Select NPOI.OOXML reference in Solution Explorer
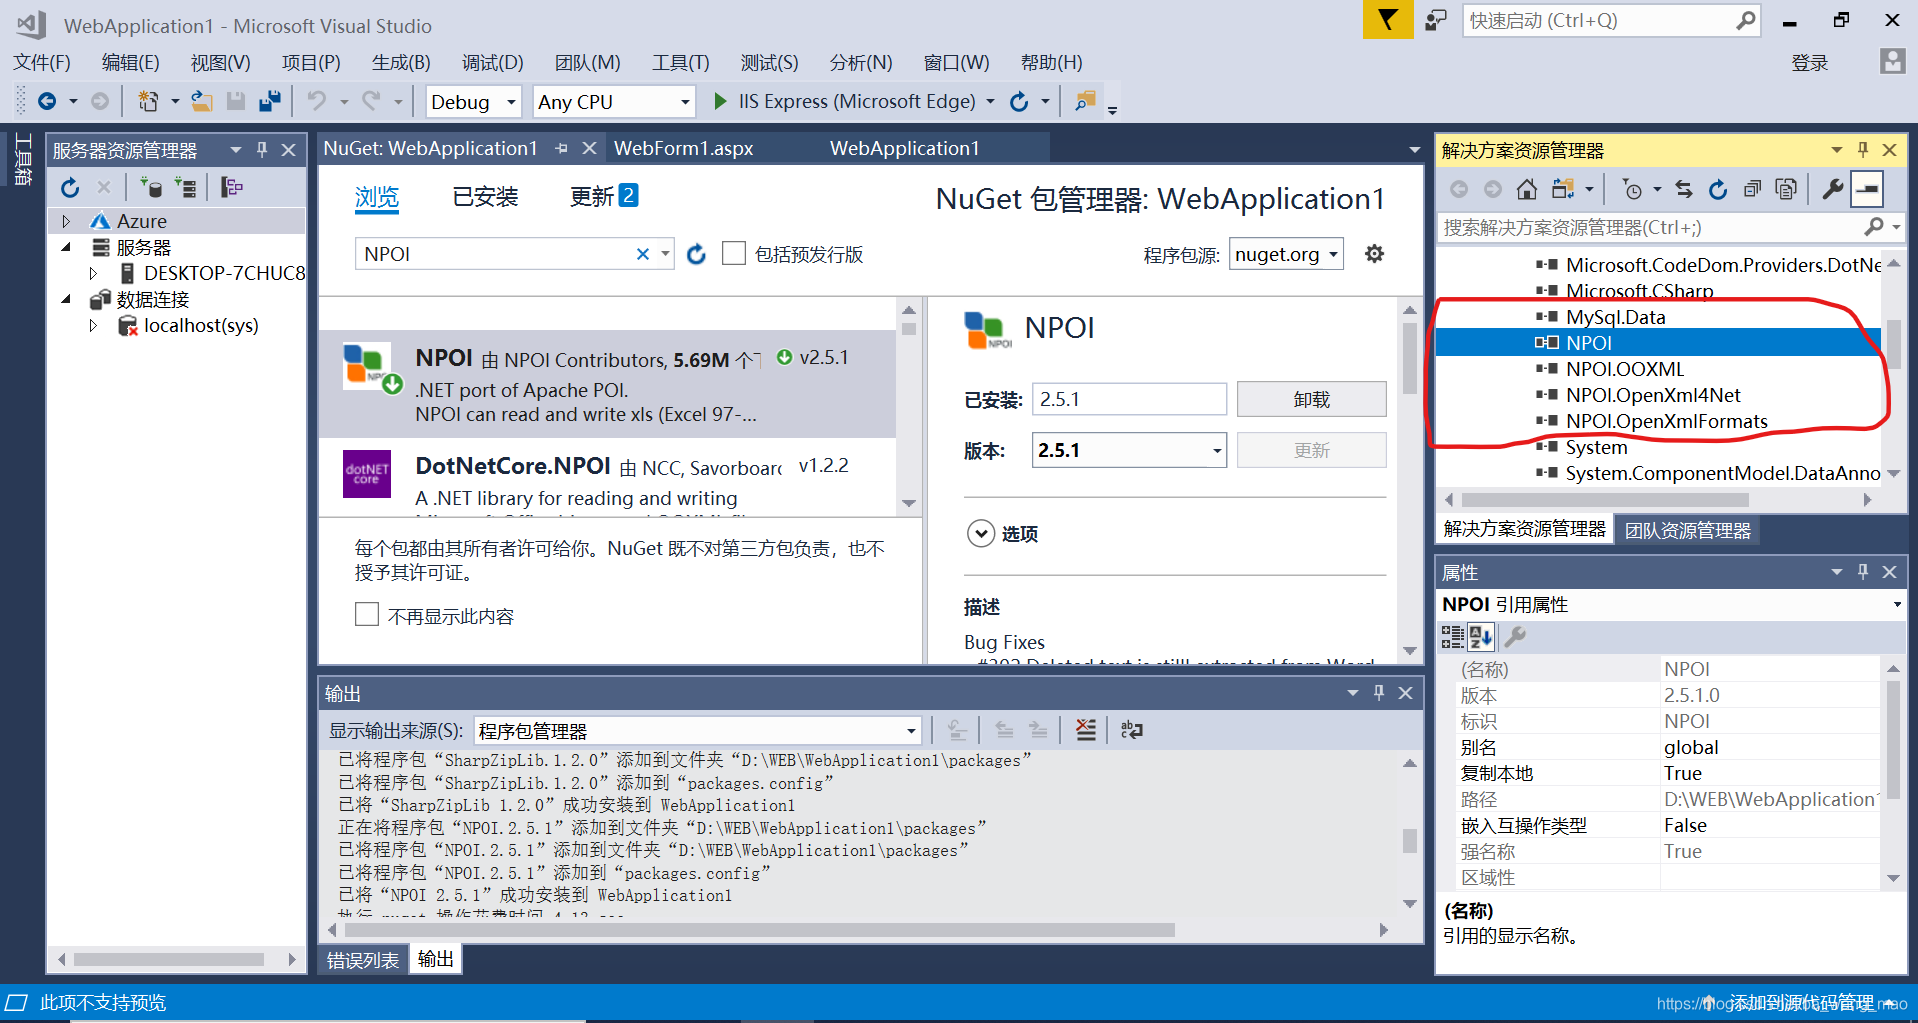Viewport: 1918px width, 1023px height. [1625, 369]
